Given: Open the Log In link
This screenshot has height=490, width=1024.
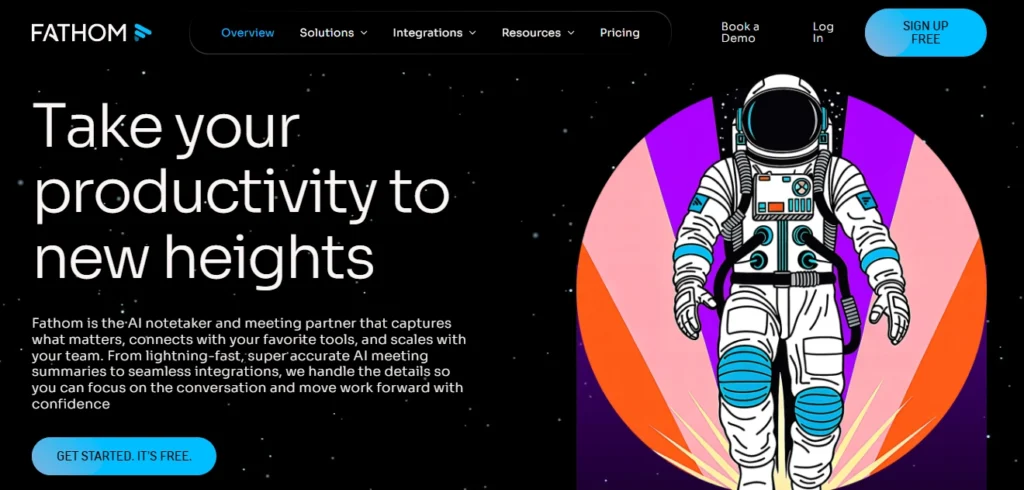Looking at the screenshot, I should 823,32.
